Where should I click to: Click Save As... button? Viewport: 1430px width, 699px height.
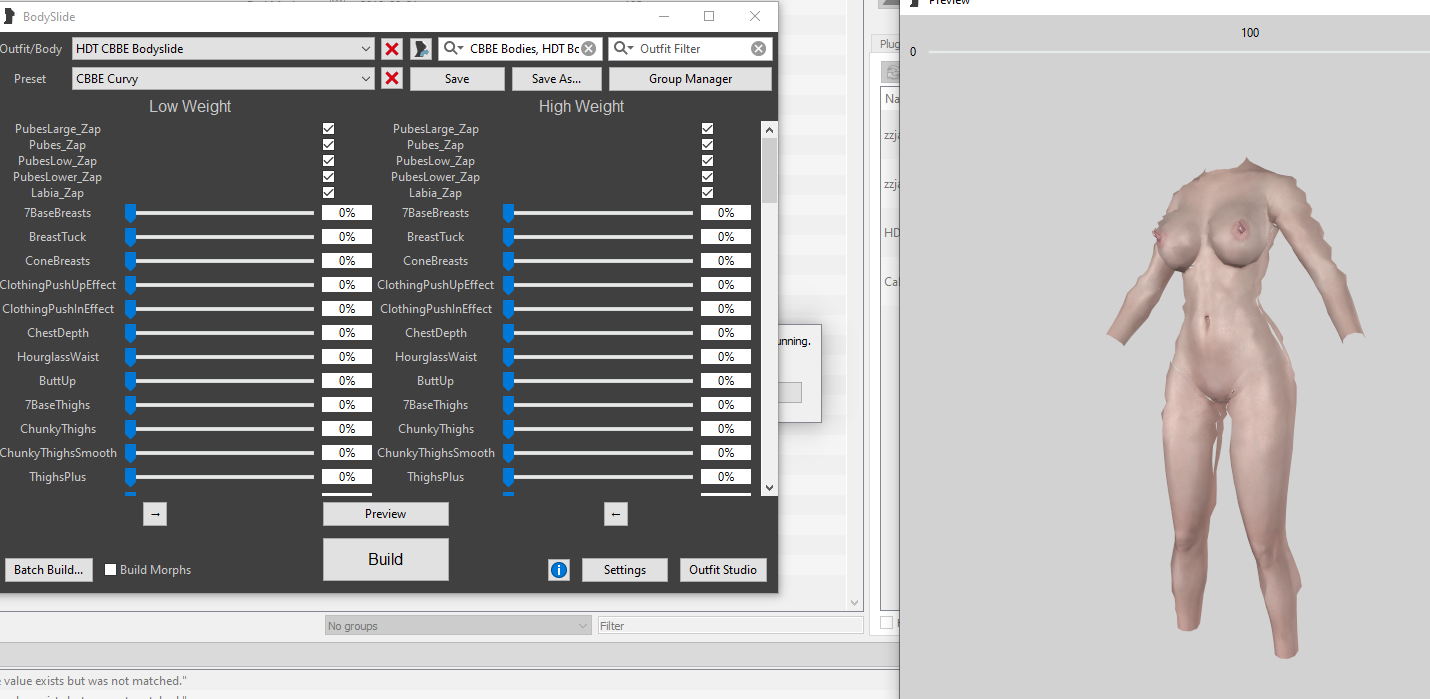(x=556, y=79)
